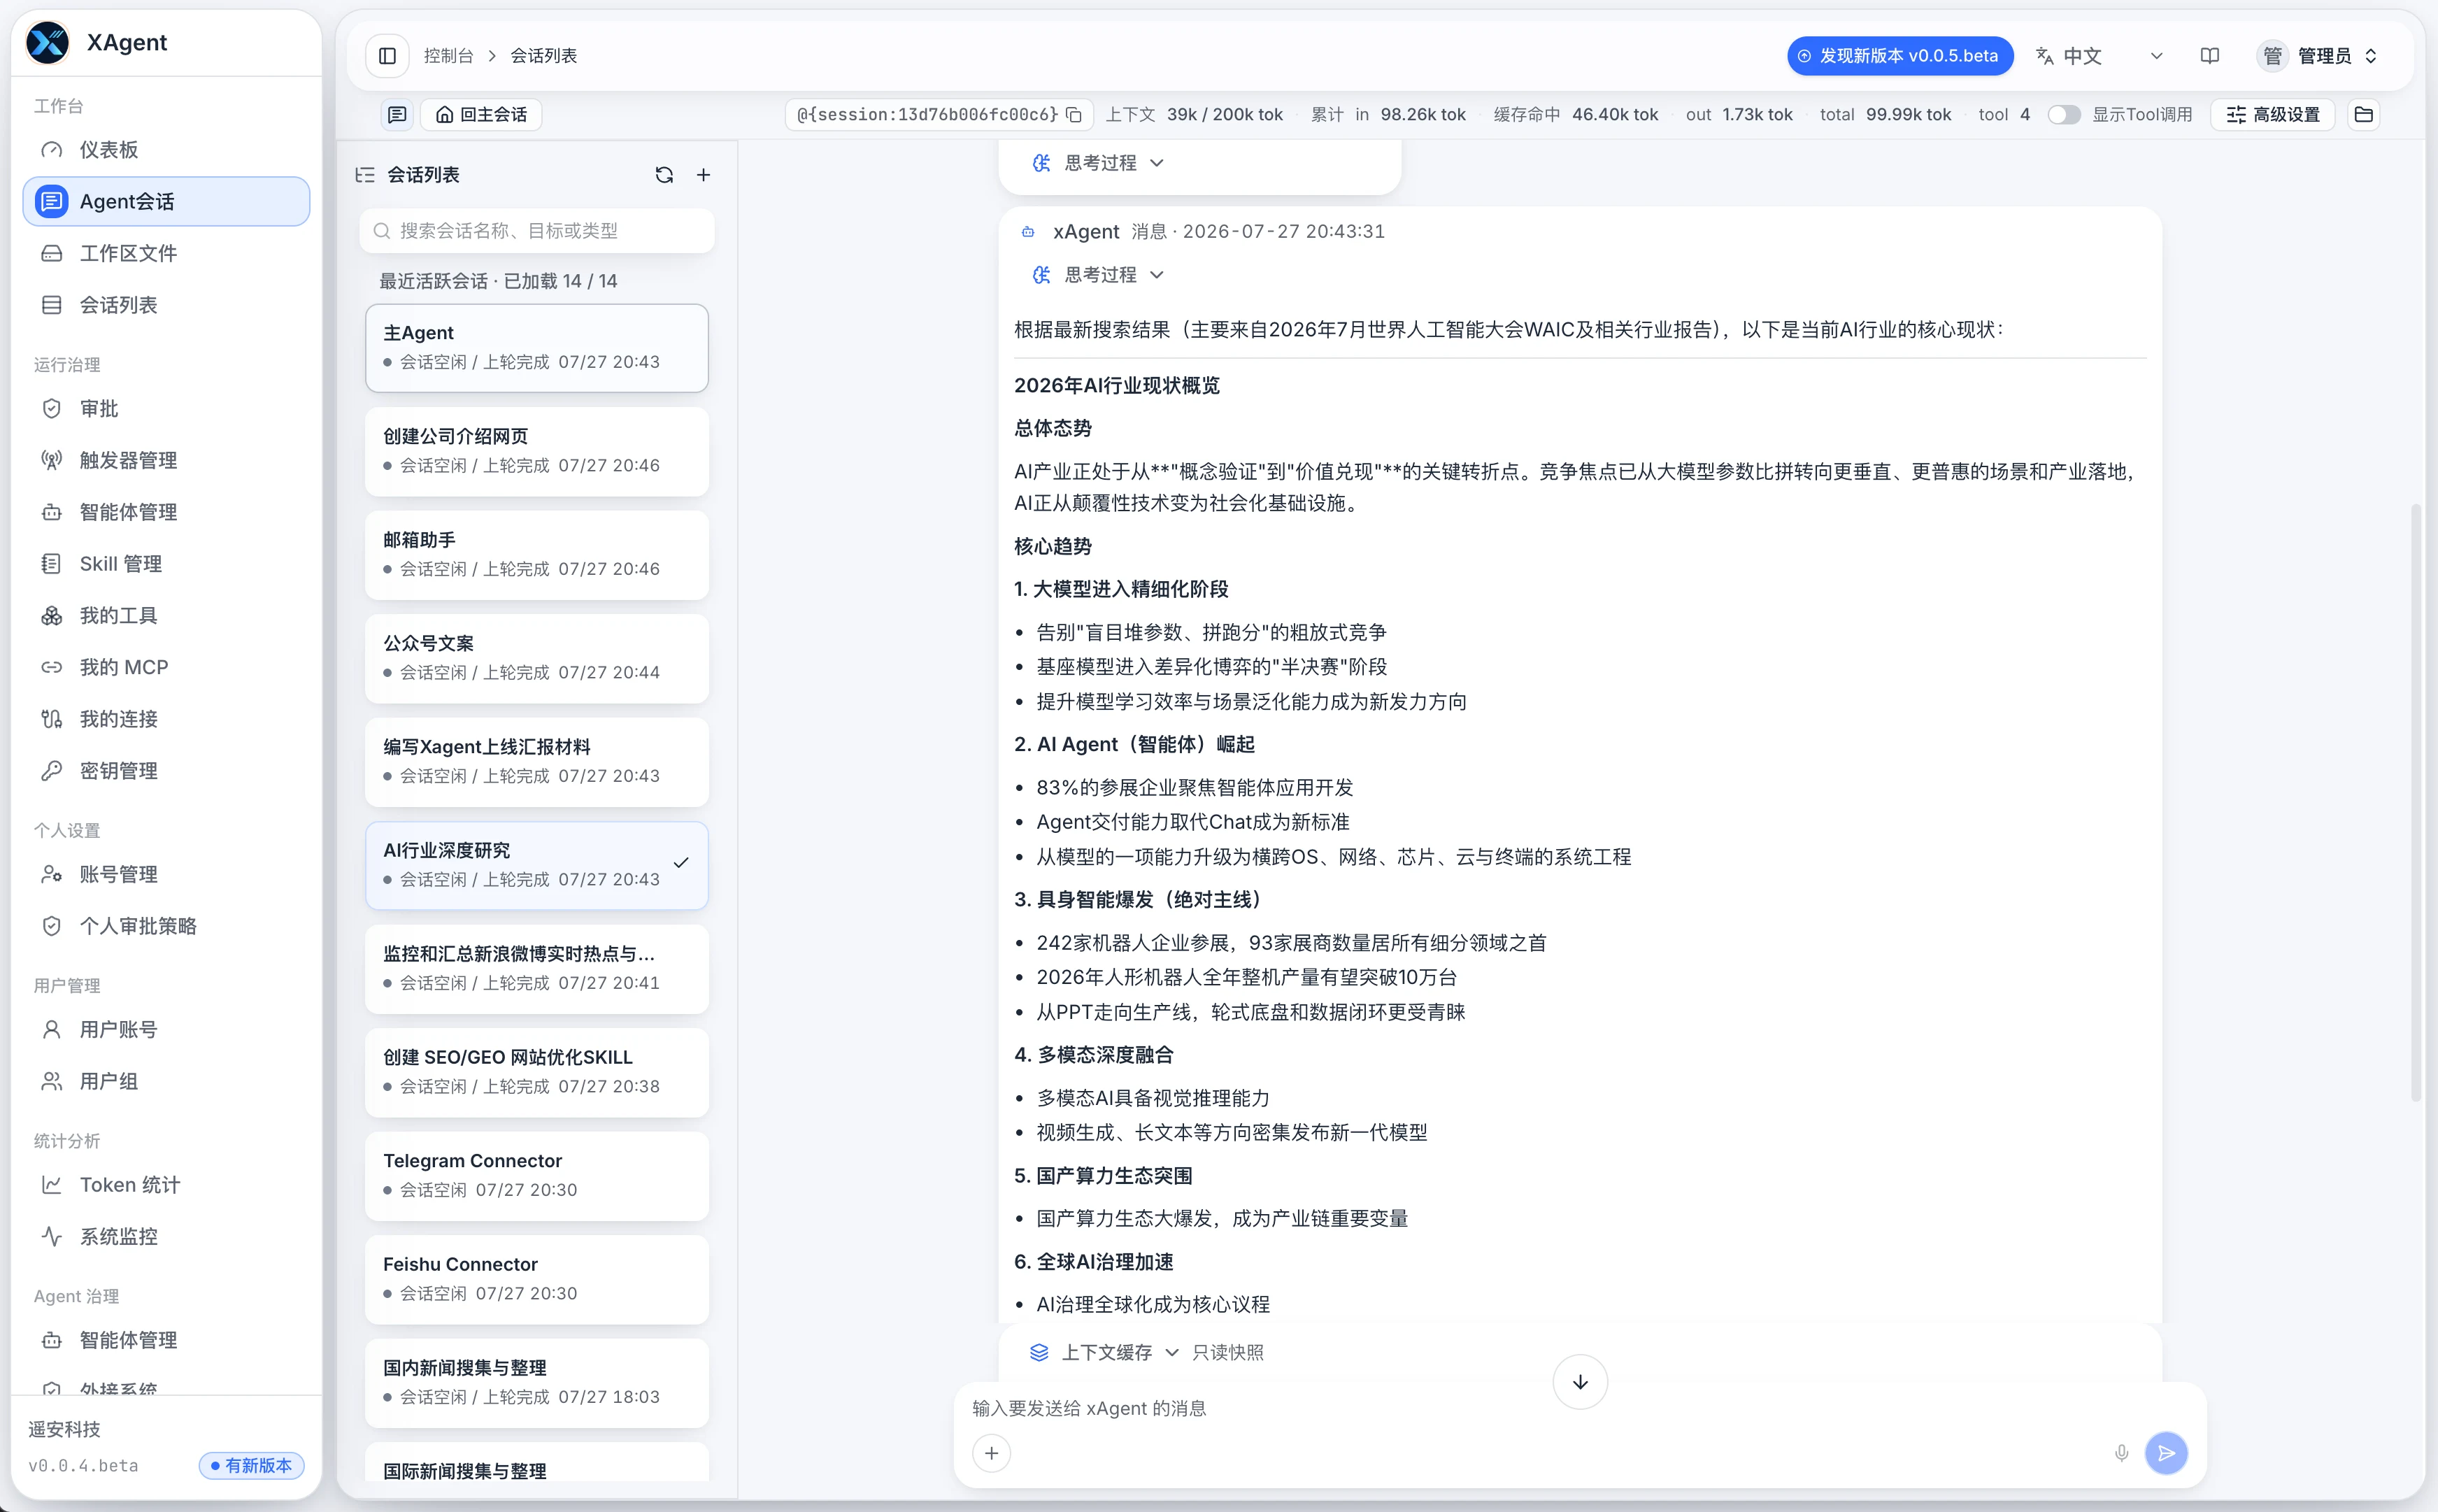Click 发现新版本 v0.0.5.beta button

click(1900, 56)
